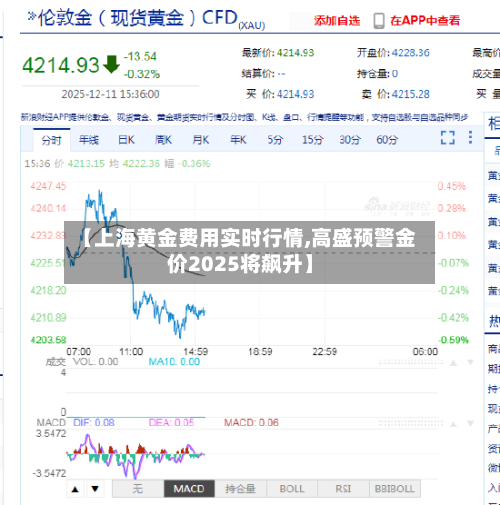Choose the 持仓量 indicator button

pyautogui.click(x=240, y=489)
